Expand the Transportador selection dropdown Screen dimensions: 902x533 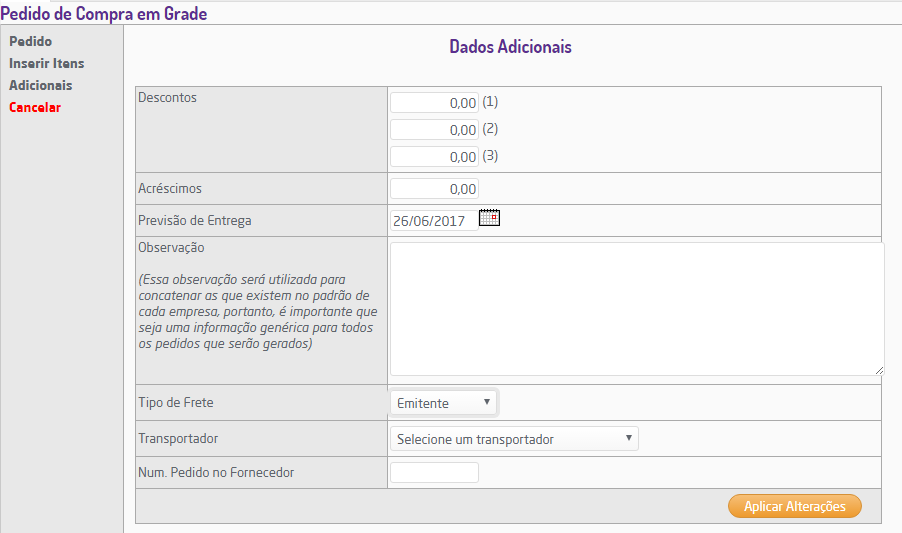(x=513, y=439)
